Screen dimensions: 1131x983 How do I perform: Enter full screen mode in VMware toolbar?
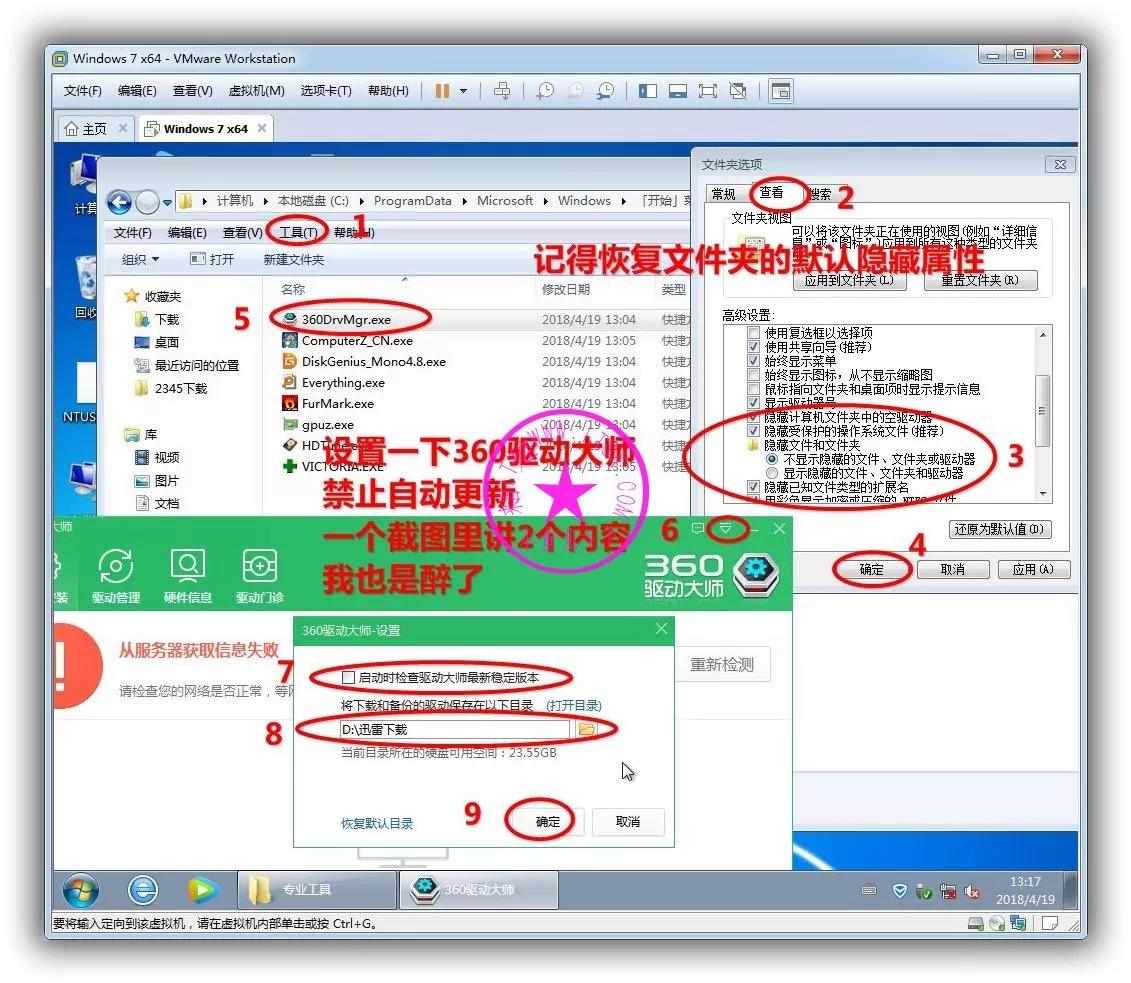tap(708, 91)
